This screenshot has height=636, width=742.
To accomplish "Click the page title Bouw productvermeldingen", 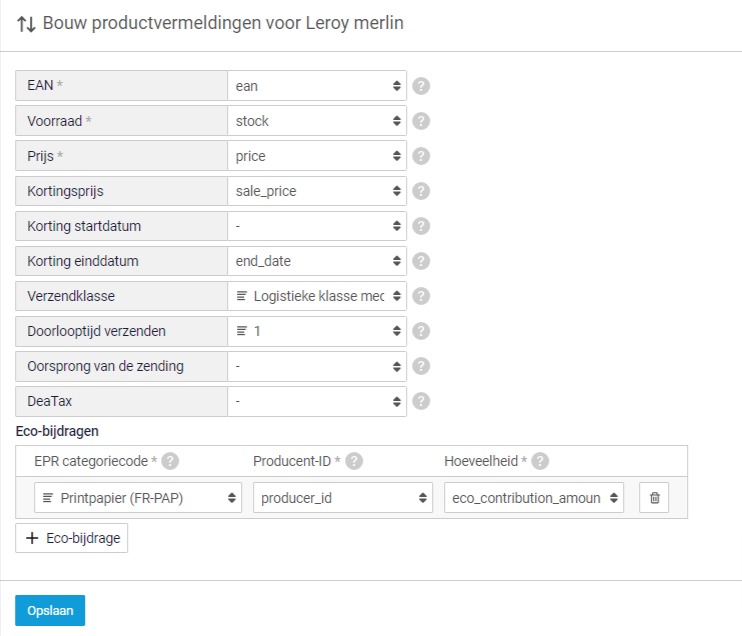I will [x=223, y=23].
